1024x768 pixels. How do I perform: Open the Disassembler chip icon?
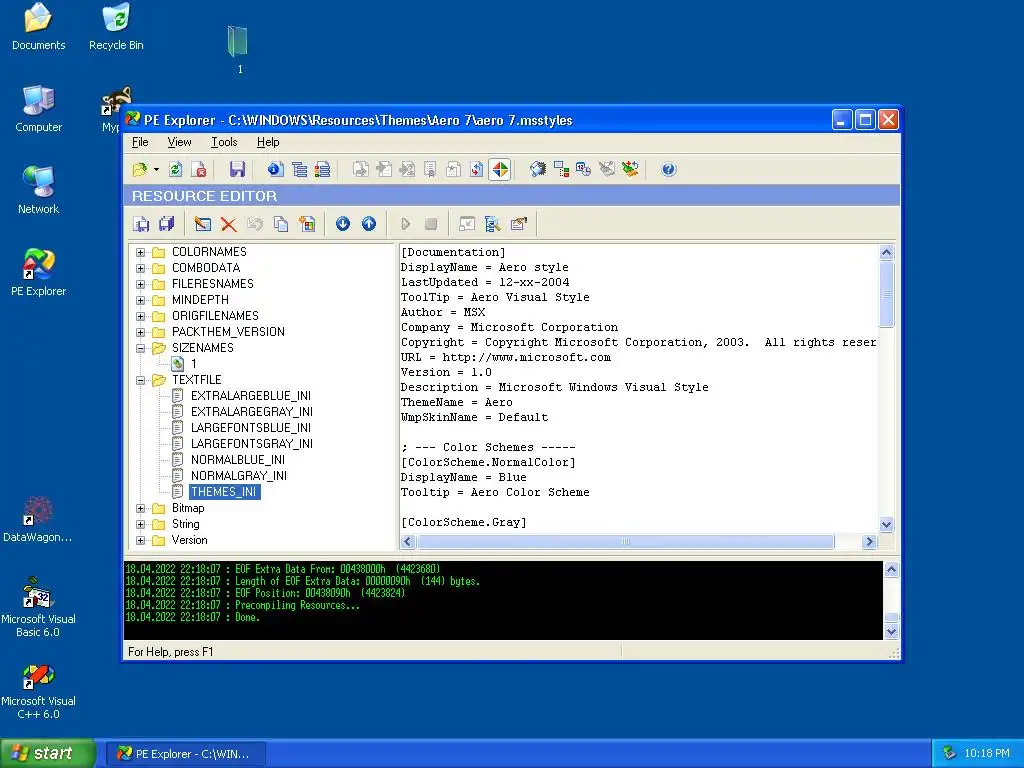538,170
